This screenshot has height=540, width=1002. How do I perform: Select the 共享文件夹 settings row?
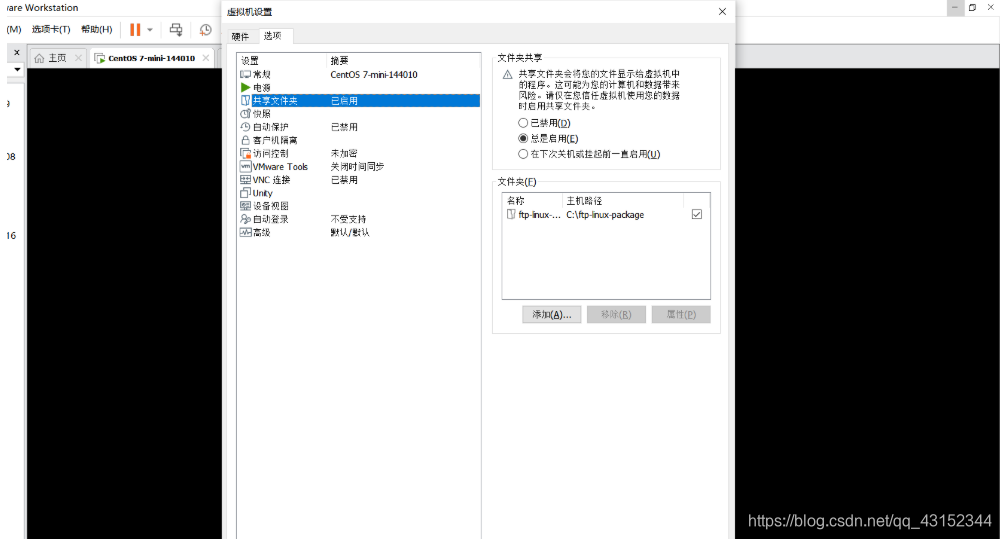[x=358, y=101]
